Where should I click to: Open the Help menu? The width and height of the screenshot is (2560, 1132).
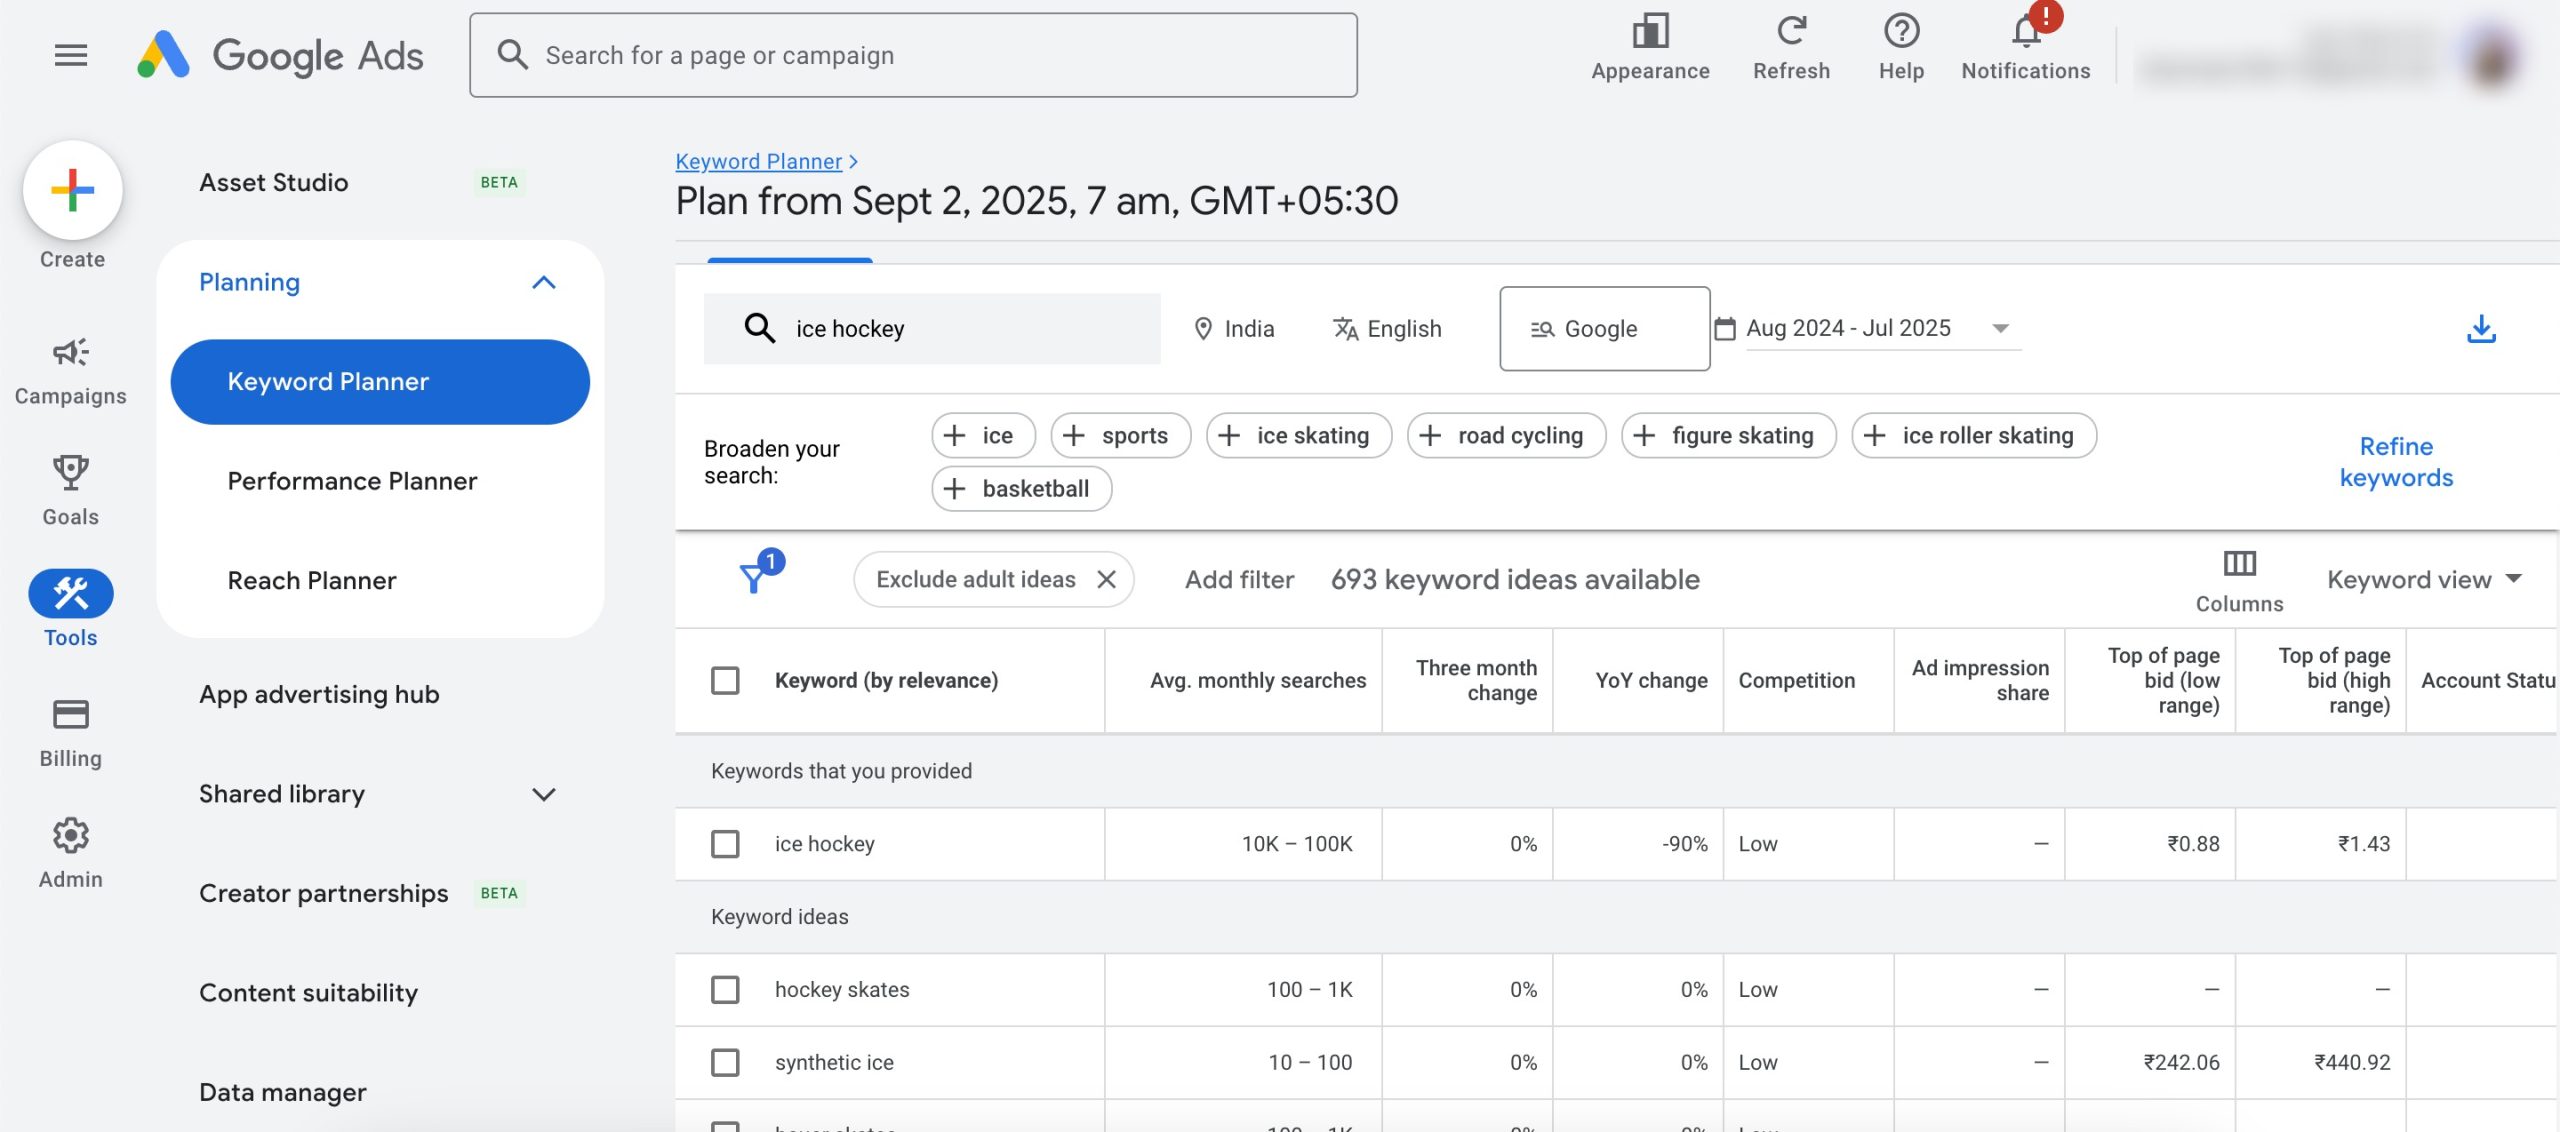pyautogui.click(x=1901, y=47)
